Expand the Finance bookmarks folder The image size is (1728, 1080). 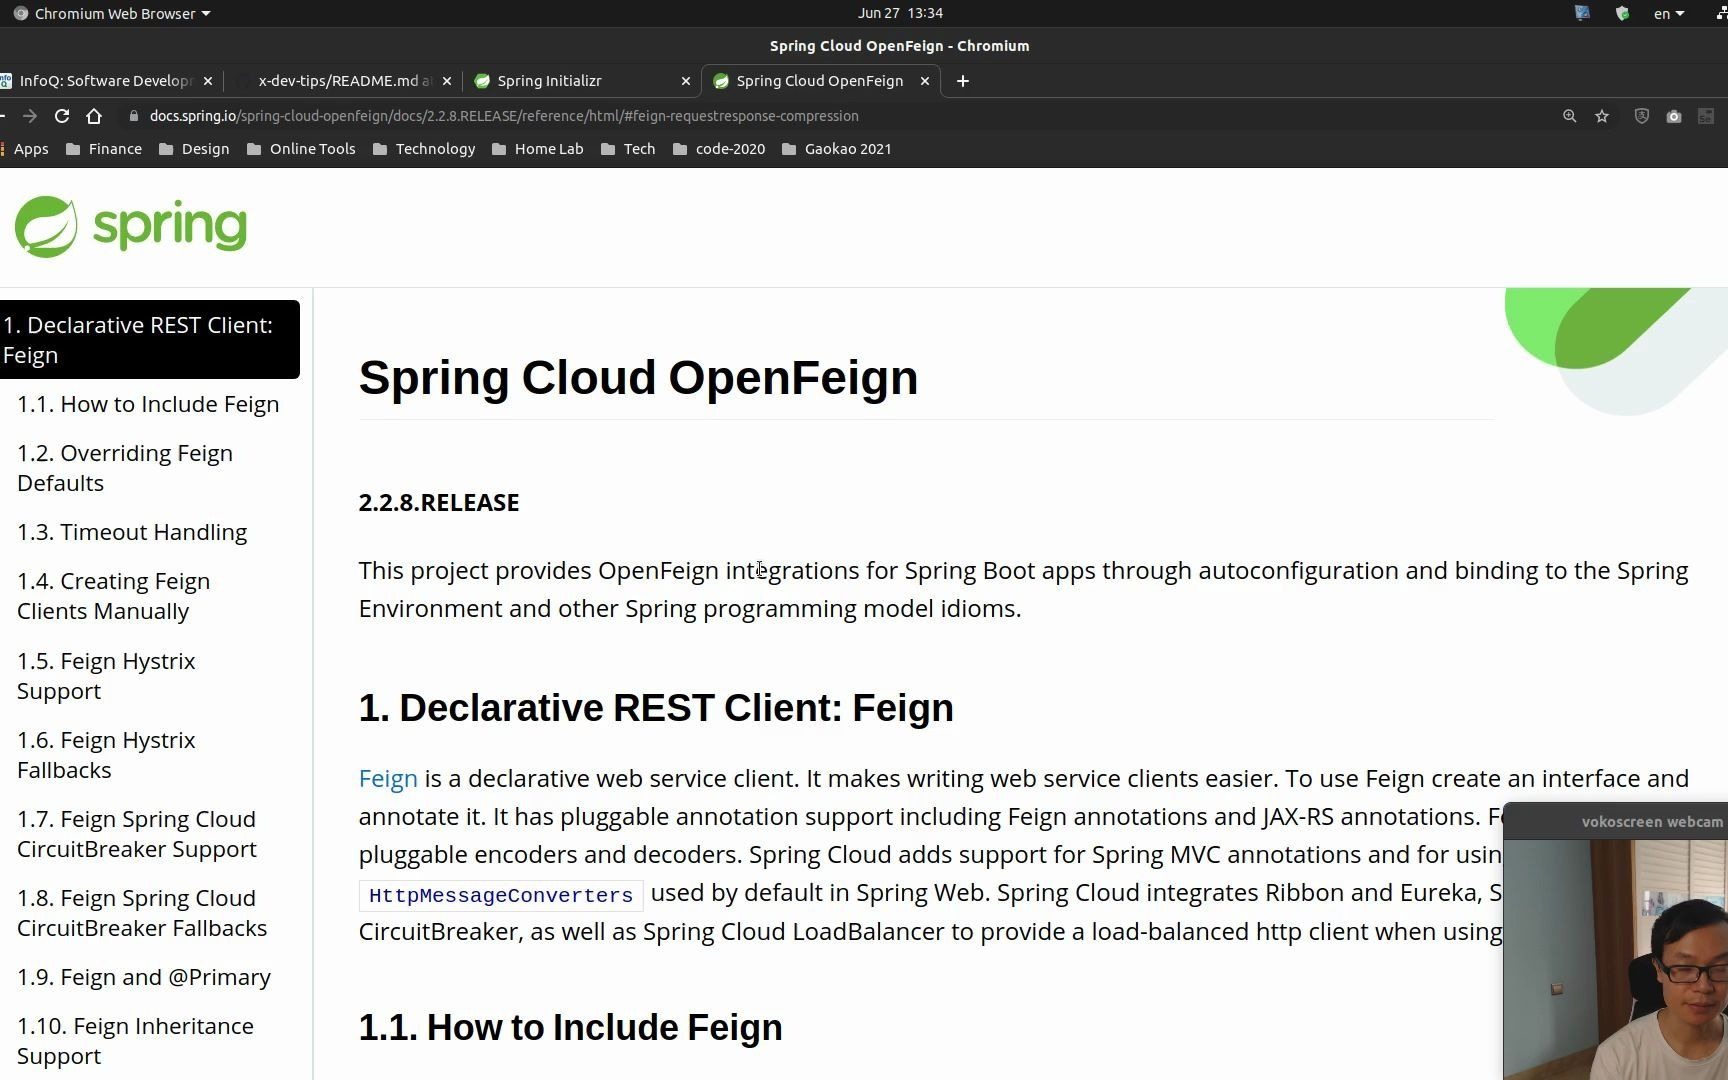click(103, 148)
